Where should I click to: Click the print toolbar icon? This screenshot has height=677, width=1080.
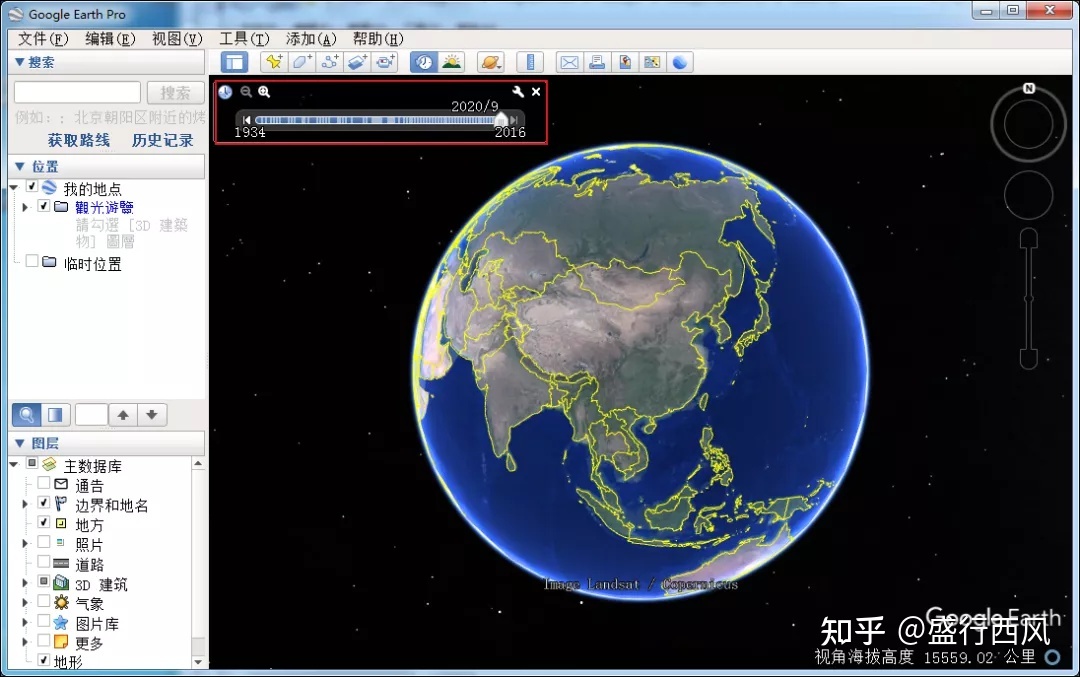pyautogui.click(x=596, y=63)
